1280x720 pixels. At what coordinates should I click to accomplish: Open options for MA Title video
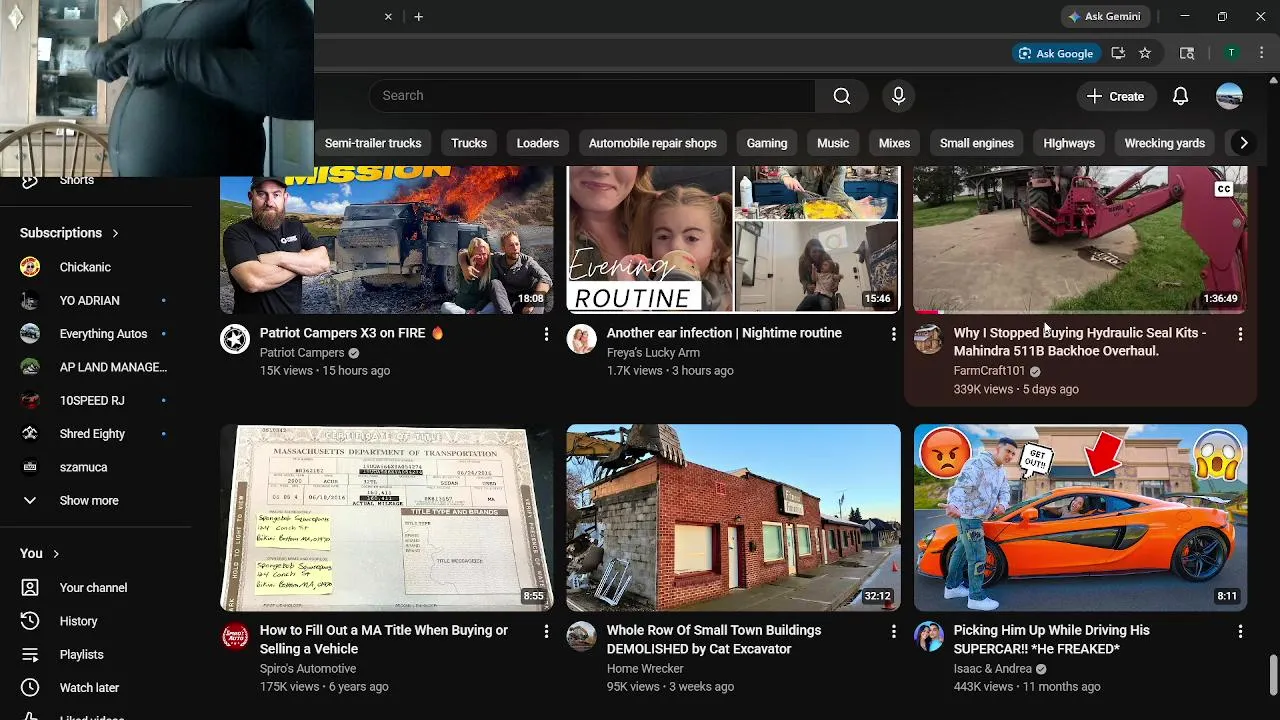546,632
